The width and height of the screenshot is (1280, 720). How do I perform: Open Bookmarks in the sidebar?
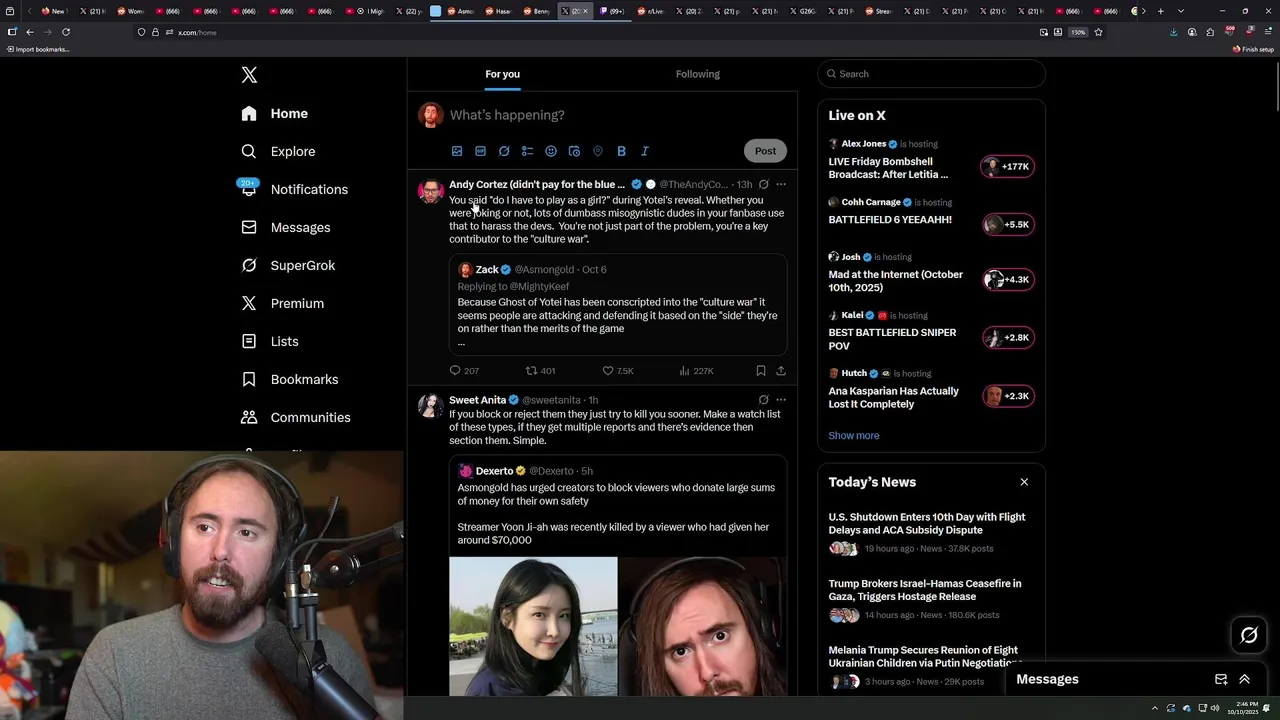[x=290, y=379]
